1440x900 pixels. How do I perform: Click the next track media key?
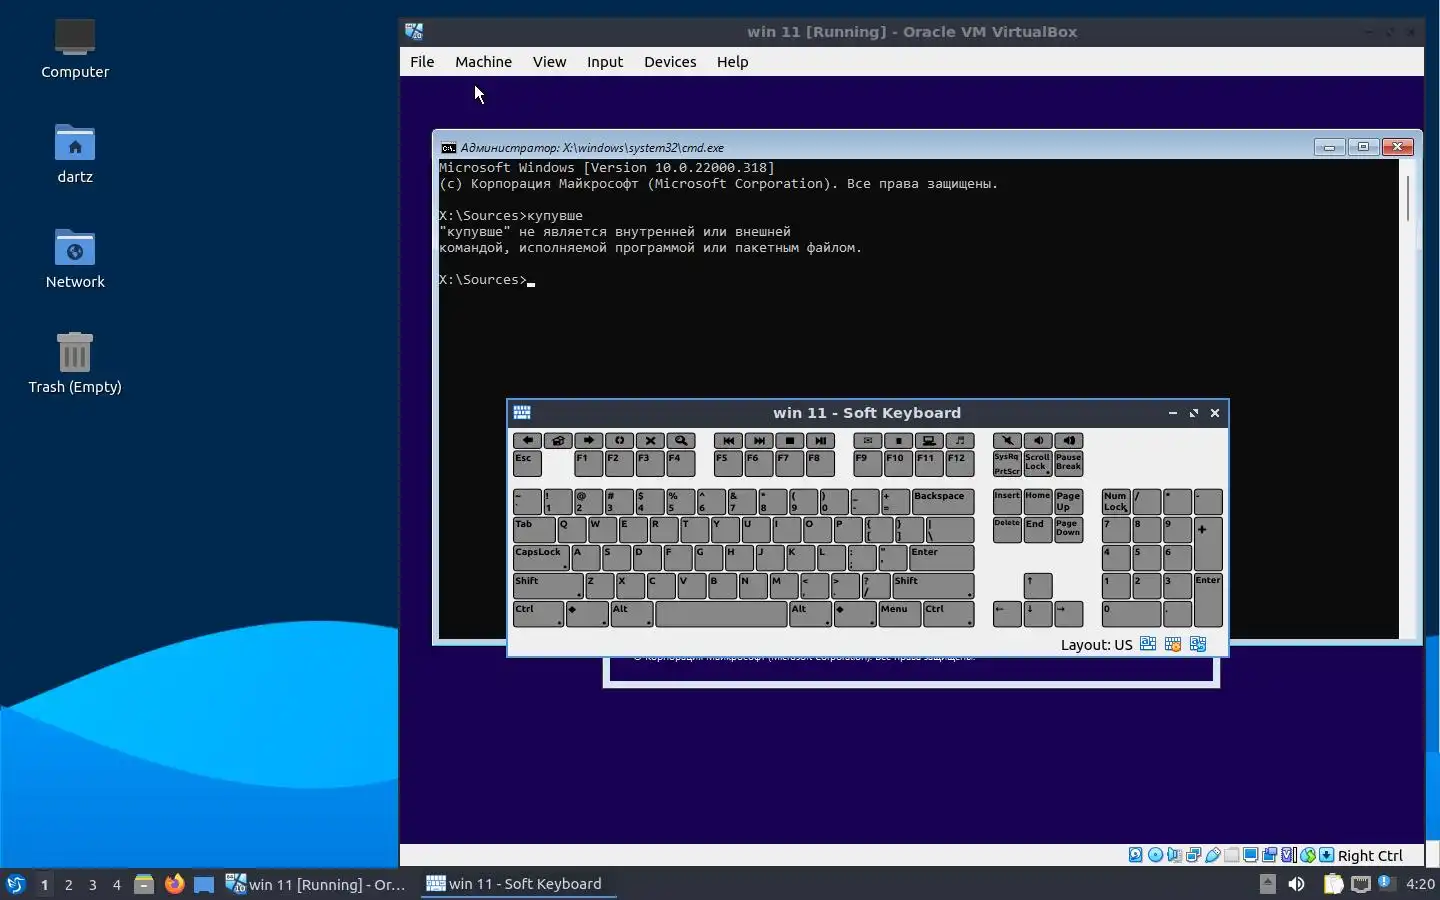759,440
